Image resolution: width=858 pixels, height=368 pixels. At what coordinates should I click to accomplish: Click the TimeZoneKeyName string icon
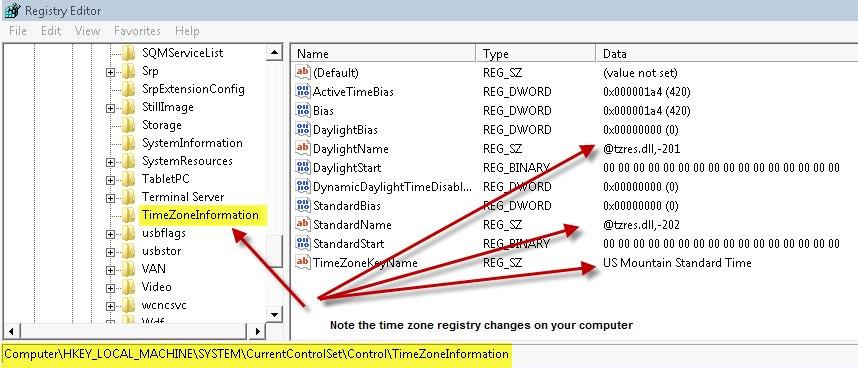click(303, 262)
